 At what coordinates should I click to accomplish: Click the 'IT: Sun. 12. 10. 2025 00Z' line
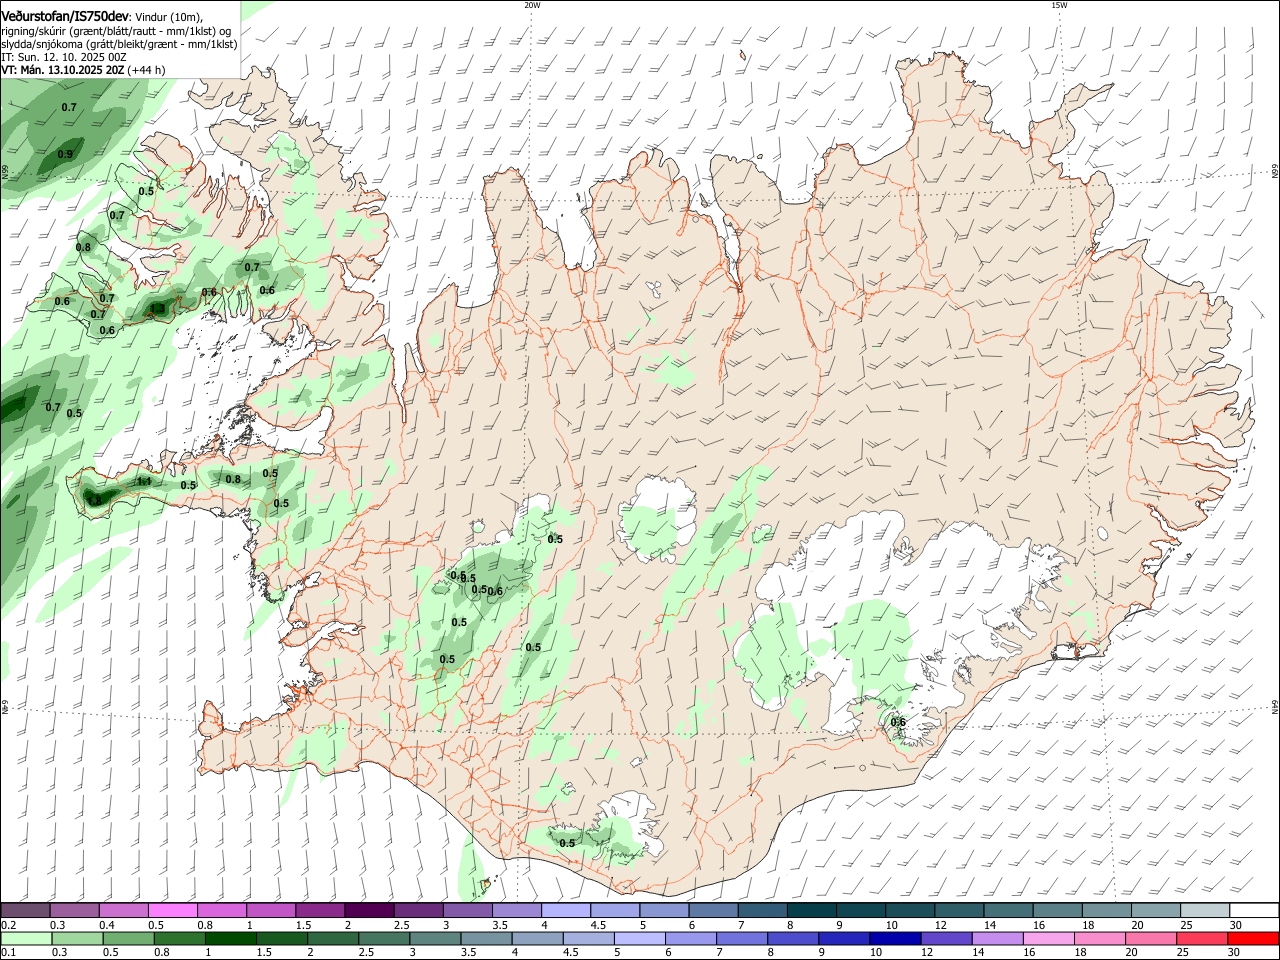click(x=63, y=57)
